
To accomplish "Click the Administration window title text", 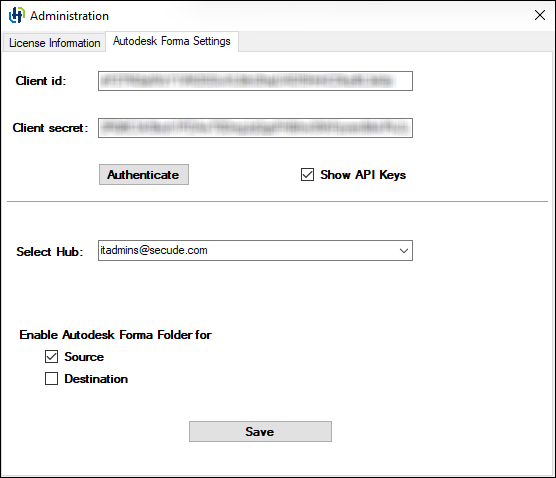I will [70, 16].
